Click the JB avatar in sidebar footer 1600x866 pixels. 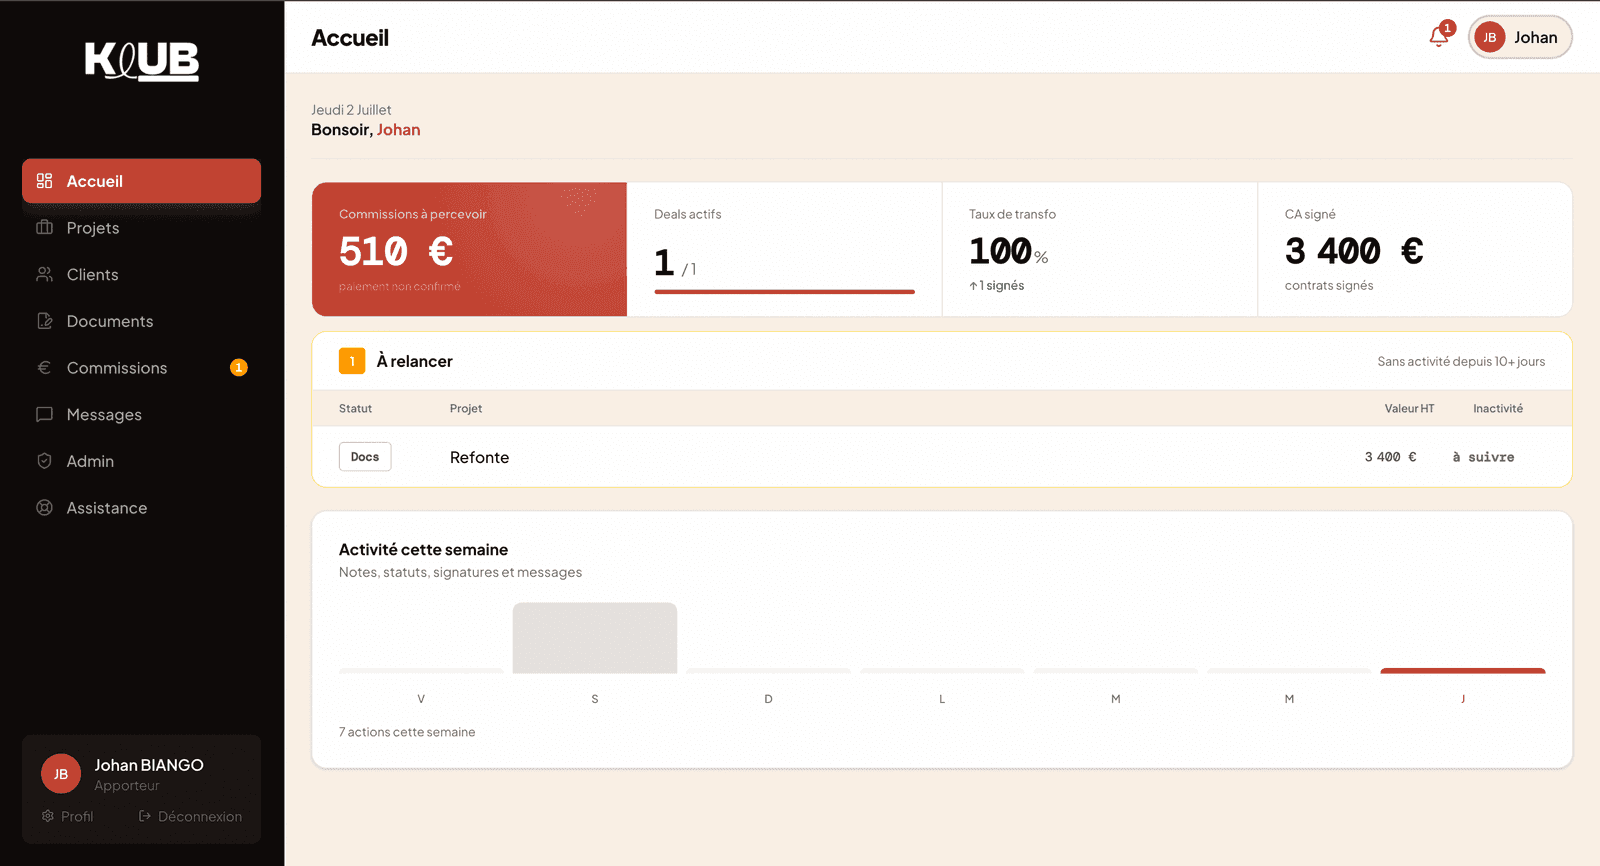point(61,774)
